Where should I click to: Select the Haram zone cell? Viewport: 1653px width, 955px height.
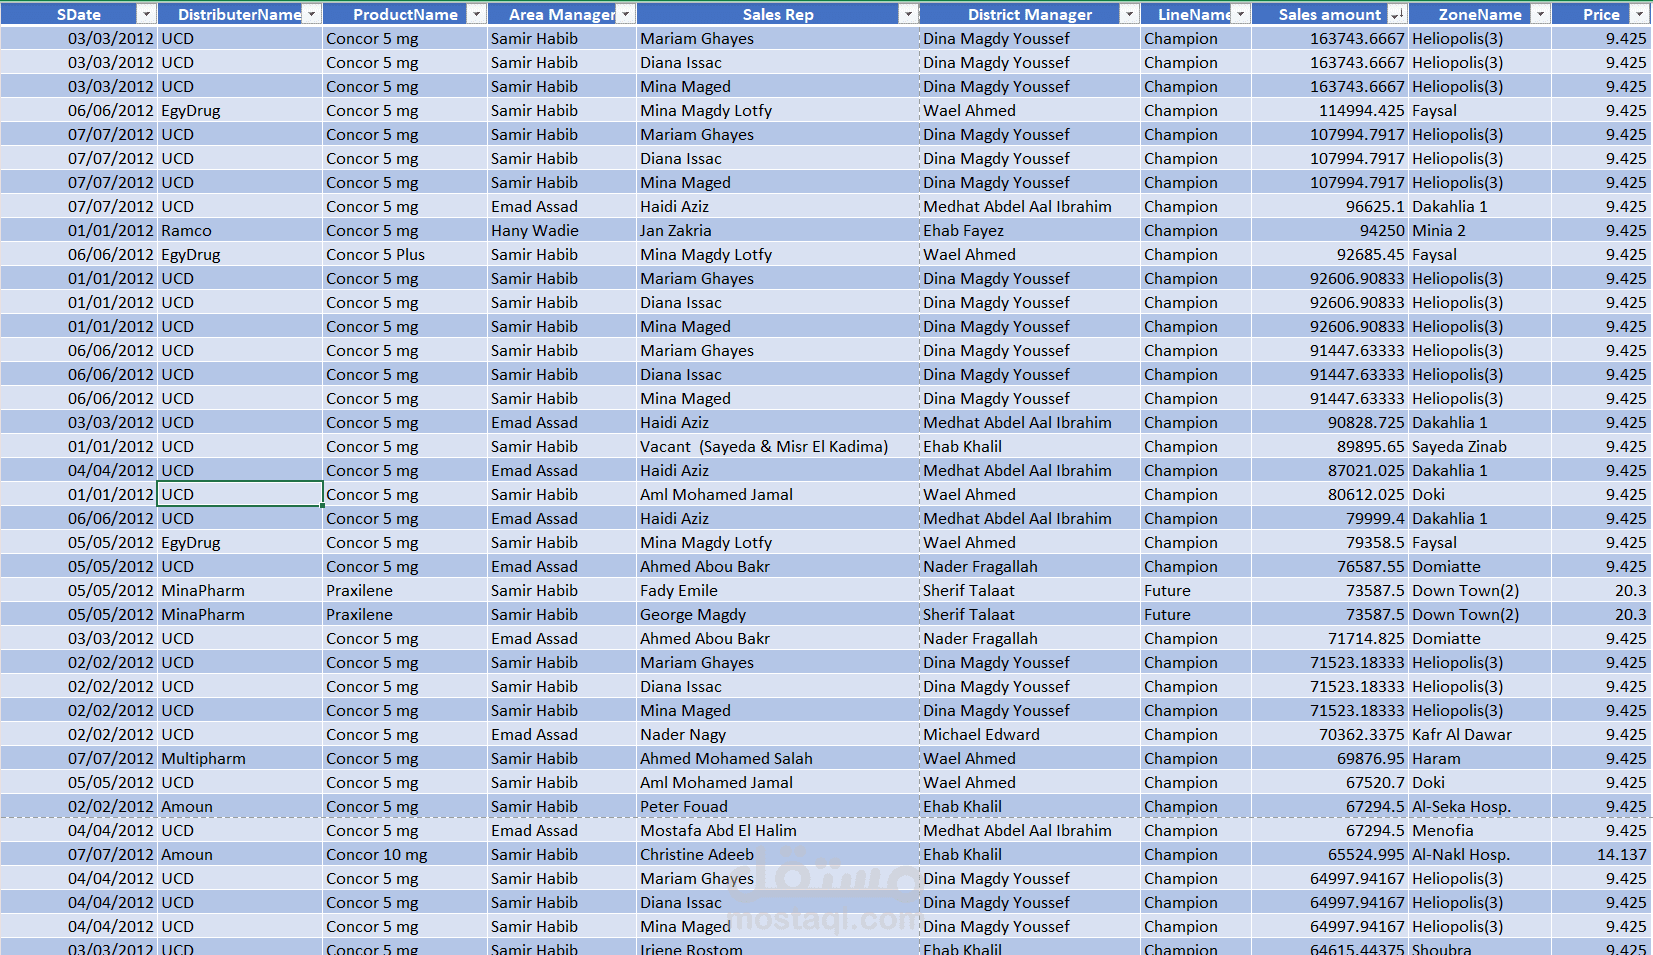coord(1480,758)
